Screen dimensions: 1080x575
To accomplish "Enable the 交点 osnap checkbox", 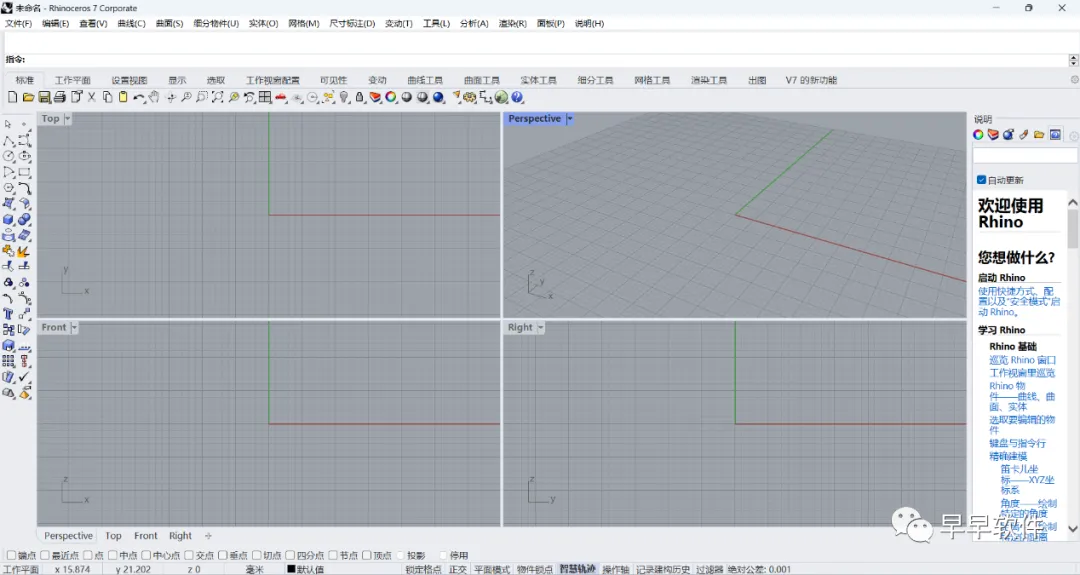I will click(189, 555).
